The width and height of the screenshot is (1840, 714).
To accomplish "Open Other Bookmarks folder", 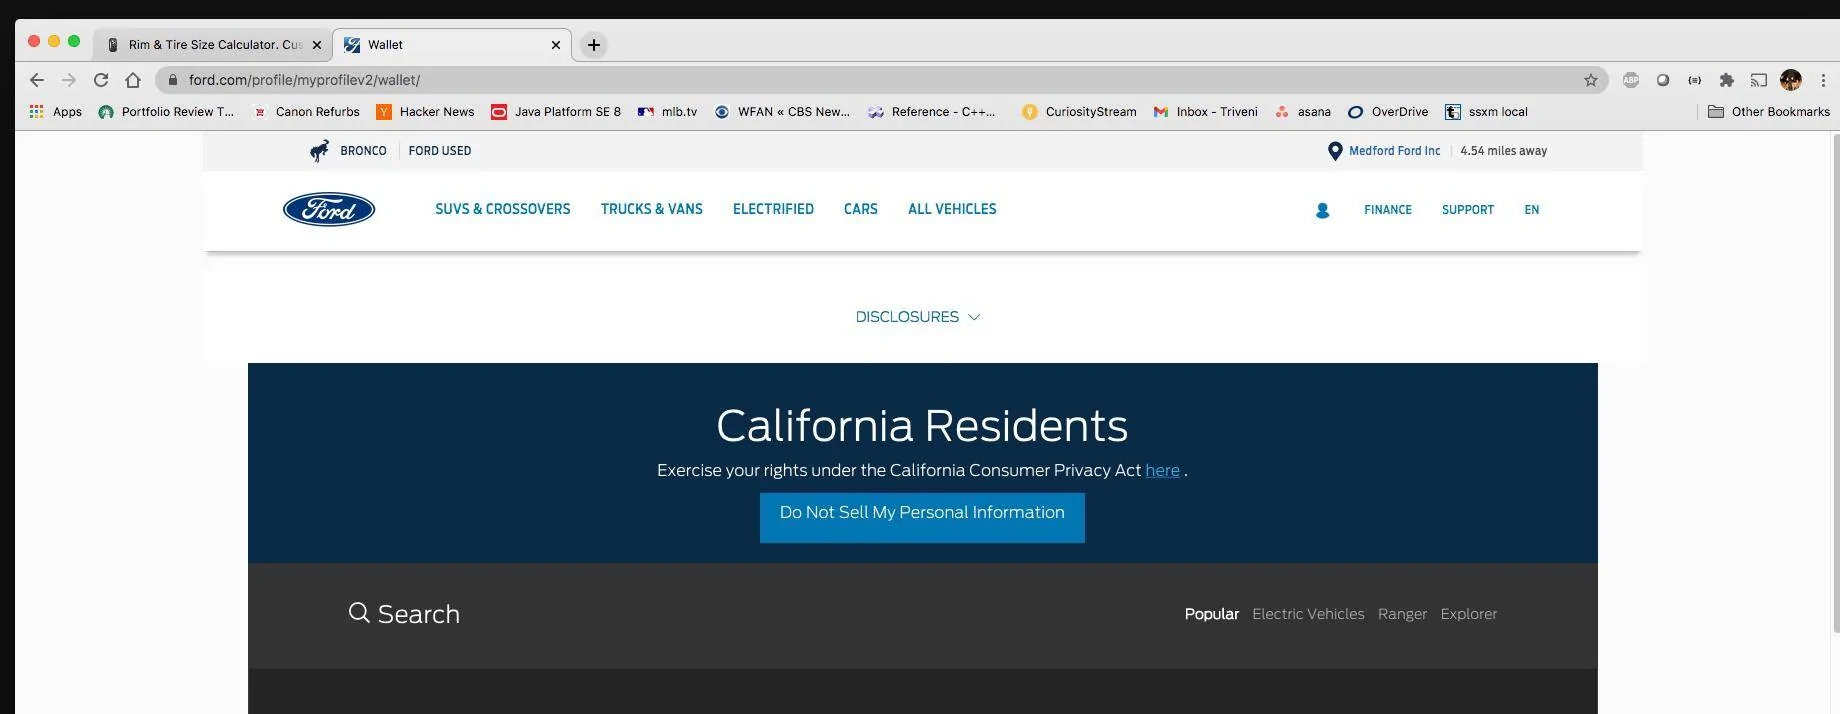I will 1769,112.
